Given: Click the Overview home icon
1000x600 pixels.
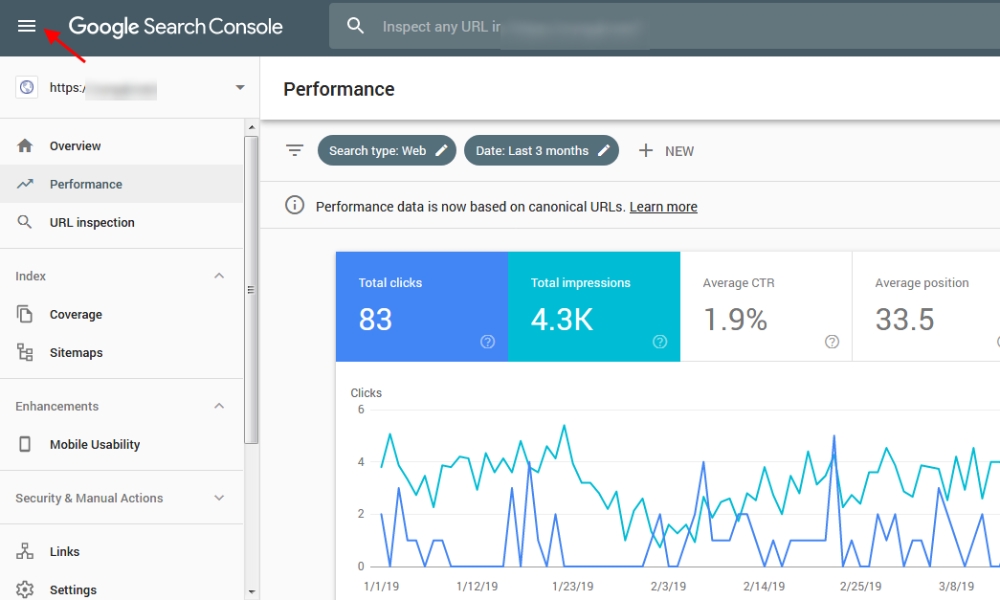Looking at the screenshot, I should [x=25, y=146].
